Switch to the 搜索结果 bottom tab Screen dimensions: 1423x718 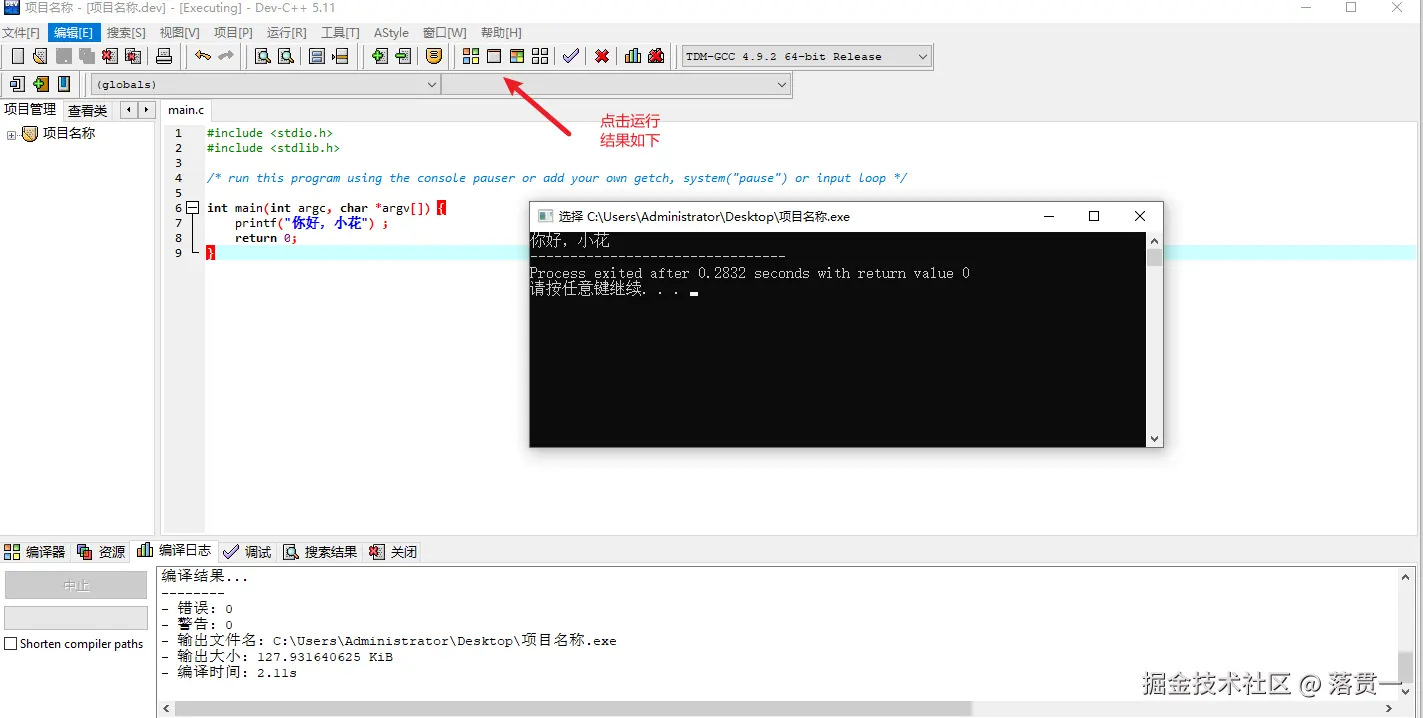tap(321, 552)
